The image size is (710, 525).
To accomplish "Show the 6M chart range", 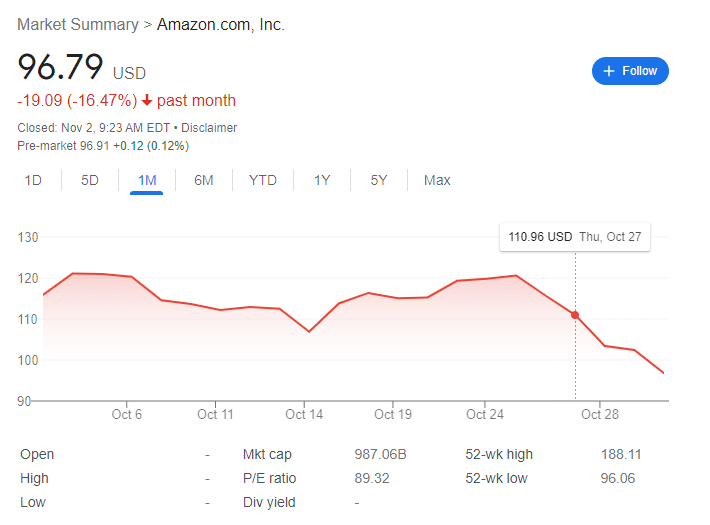I will [204, 180].
